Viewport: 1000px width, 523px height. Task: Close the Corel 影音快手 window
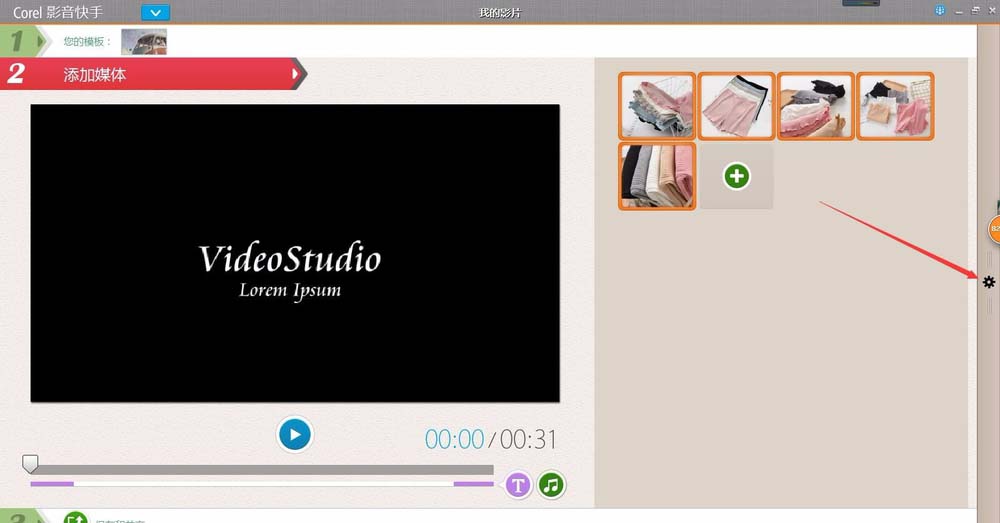coord(992,11)
